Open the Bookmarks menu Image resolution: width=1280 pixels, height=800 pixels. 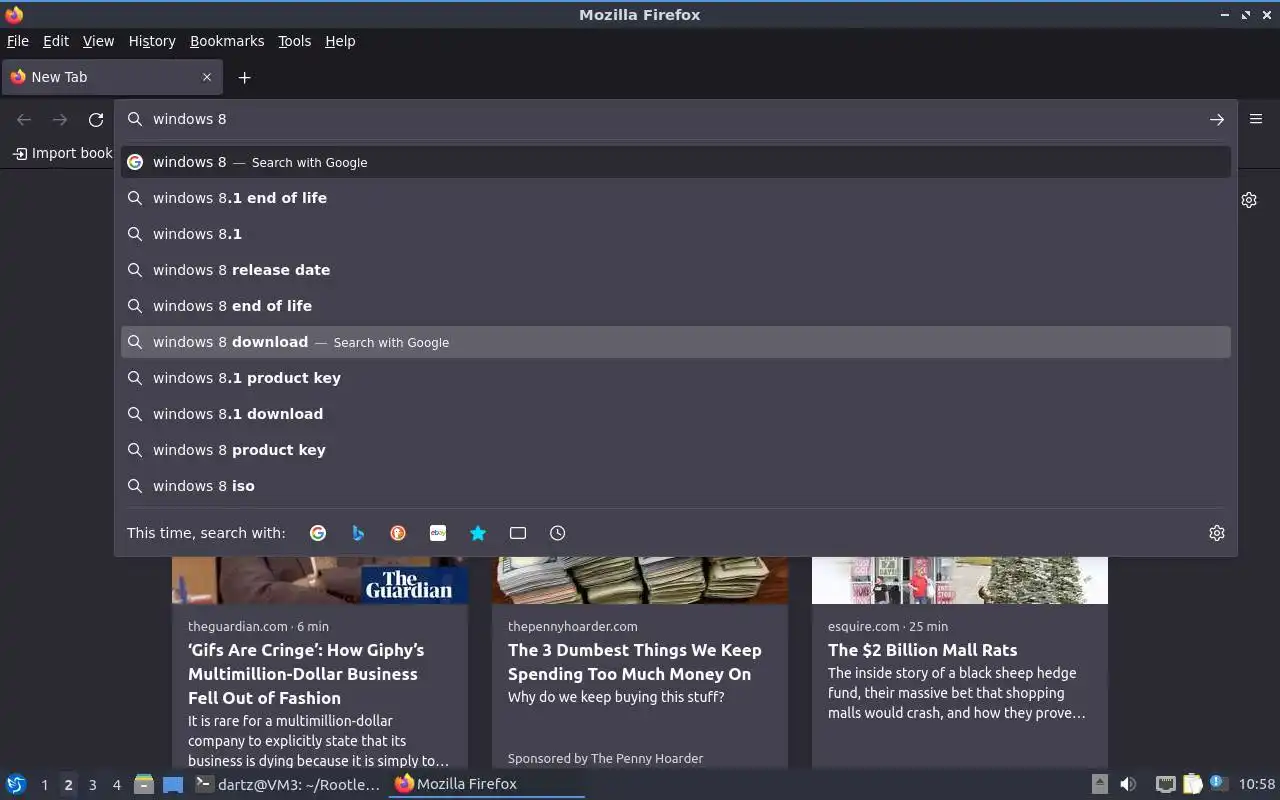click(227, 41)
